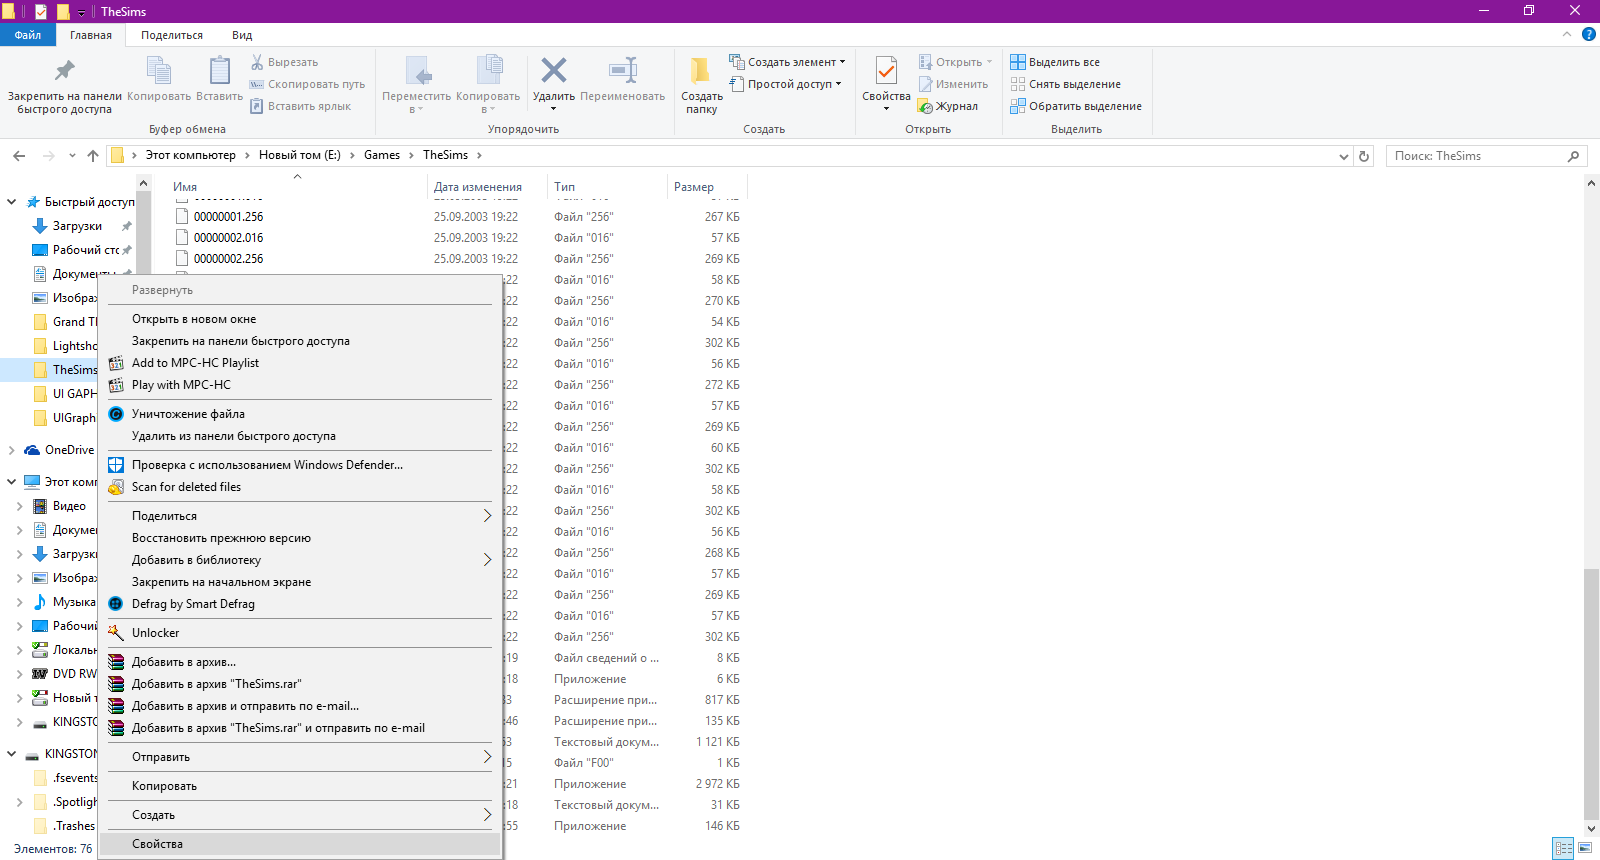Viewport: 1600px width, 860px height.
Task: Click the New Folder icon
Action: pos(701,70)
